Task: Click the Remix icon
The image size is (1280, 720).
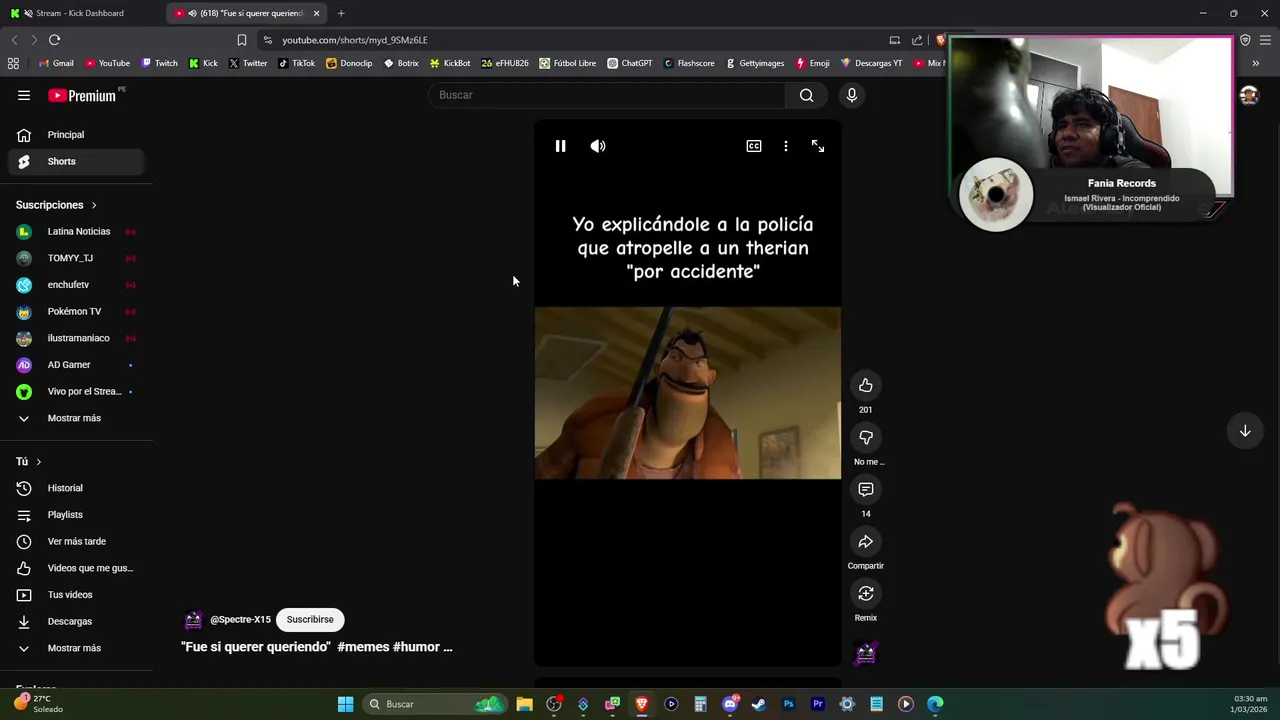Action: pyautogui.click(x=866, y=593)
